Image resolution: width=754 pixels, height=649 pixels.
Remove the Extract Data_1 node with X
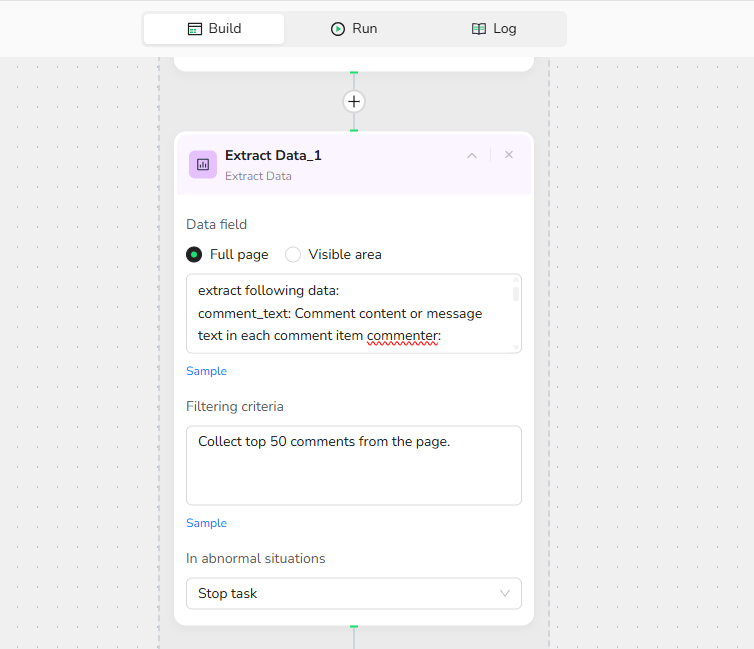click(x=509, y=155)
